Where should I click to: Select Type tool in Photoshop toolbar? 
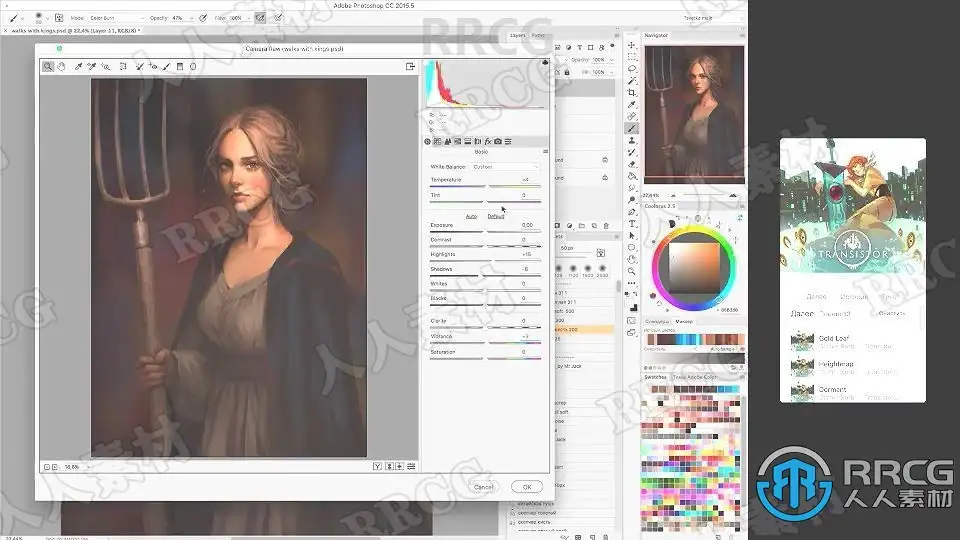click(632, 224)
